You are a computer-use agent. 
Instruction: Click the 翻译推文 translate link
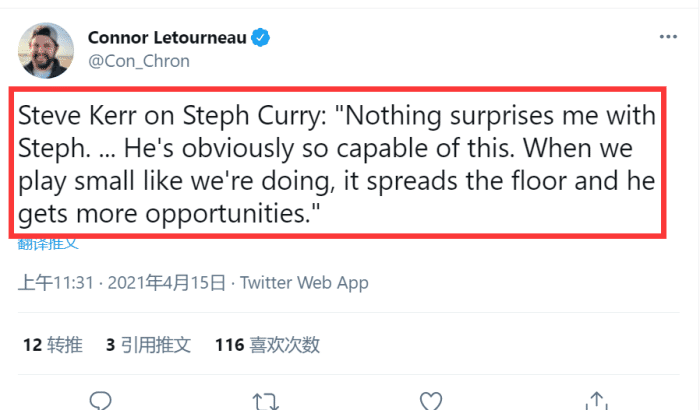click(x=47, y=243)
